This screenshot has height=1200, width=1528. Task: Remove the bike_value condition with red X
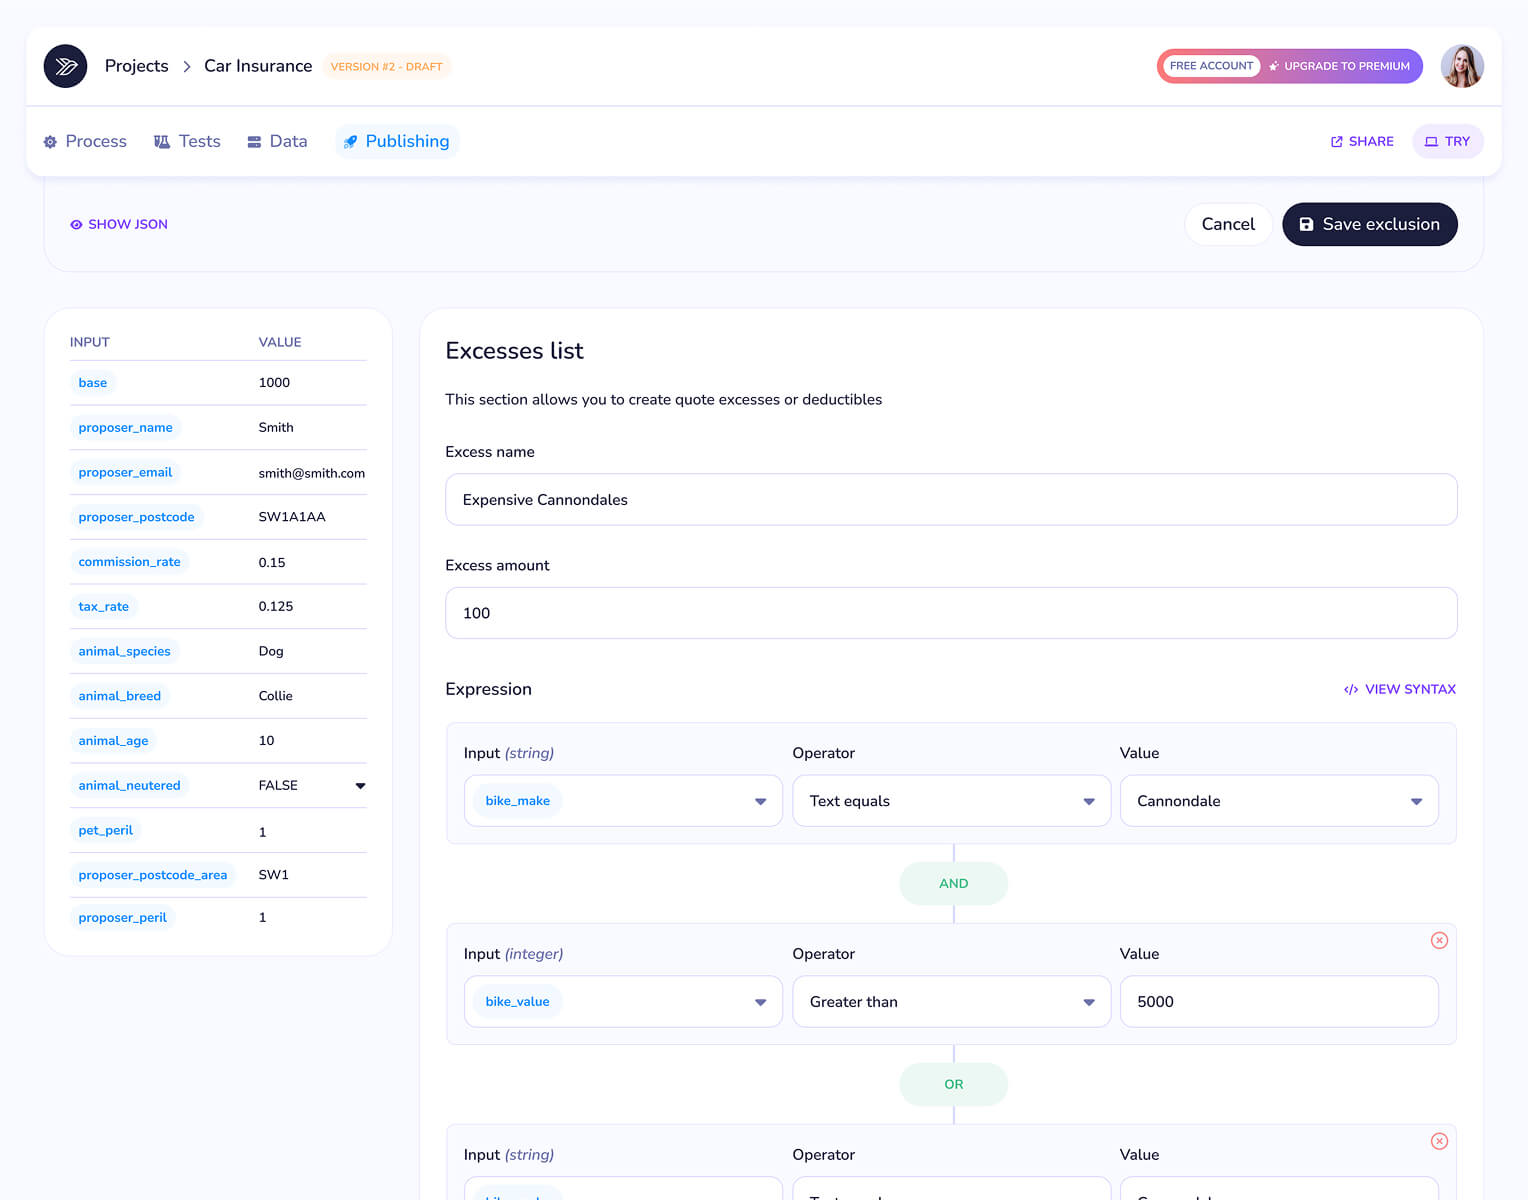[1439, 940]
